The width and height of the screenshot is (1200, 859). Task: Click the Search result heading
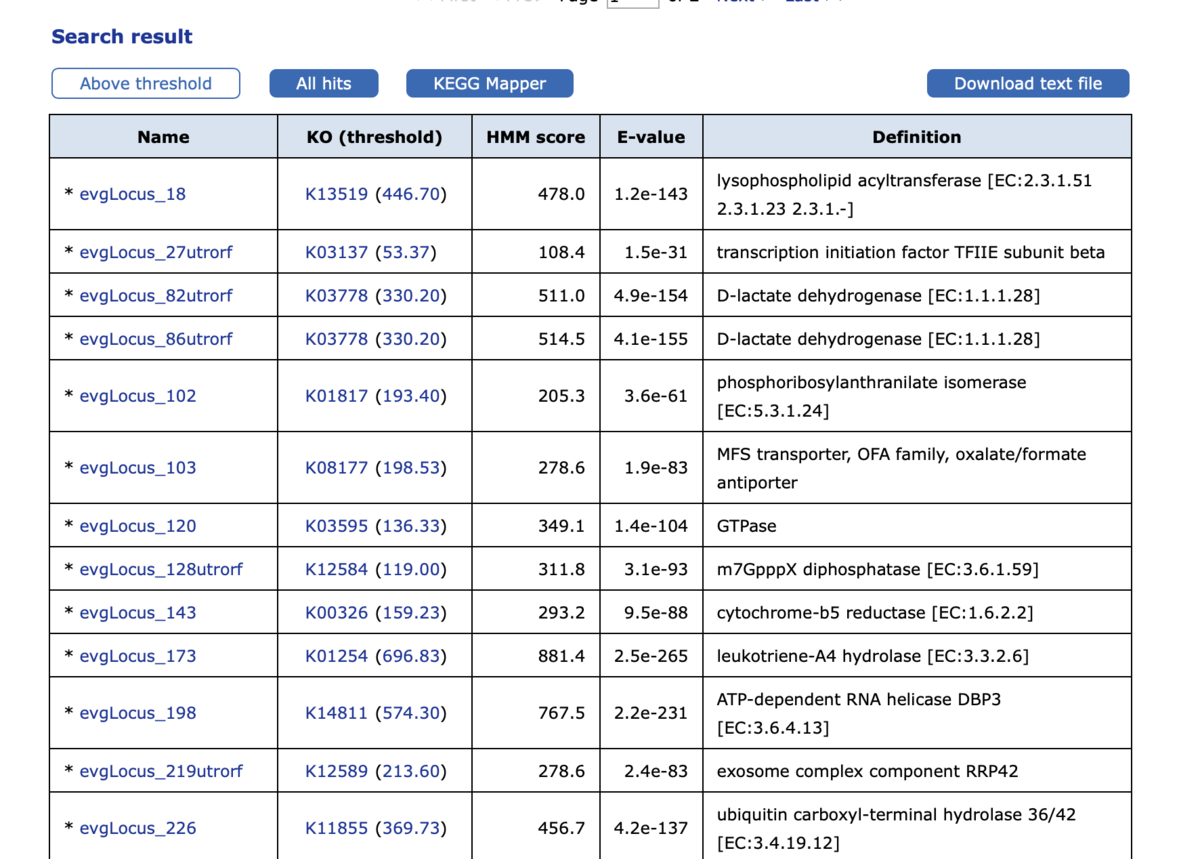(122, 37)
